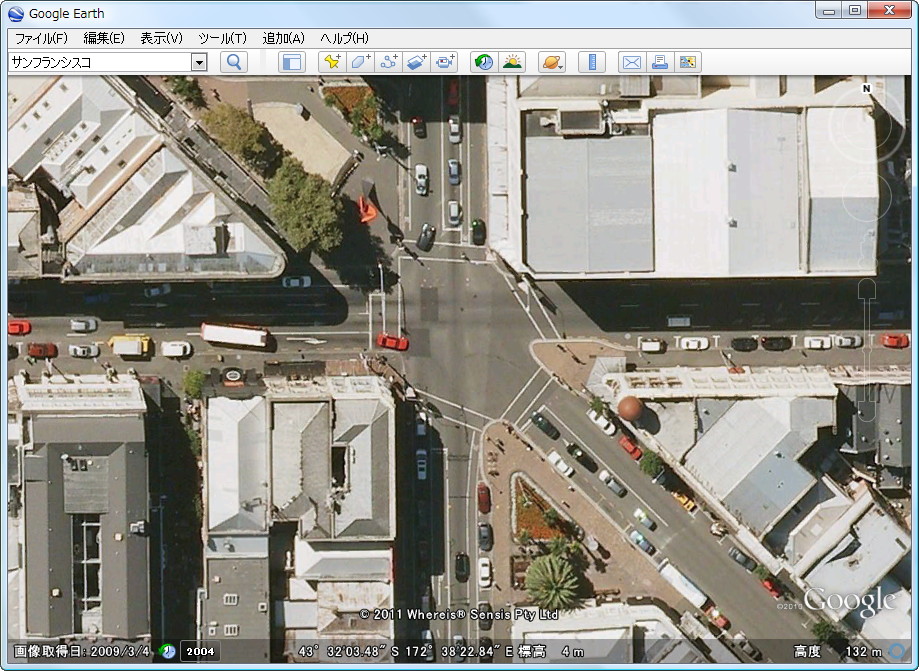
Task: Click the print icon
Action: [x=660, y=62]
